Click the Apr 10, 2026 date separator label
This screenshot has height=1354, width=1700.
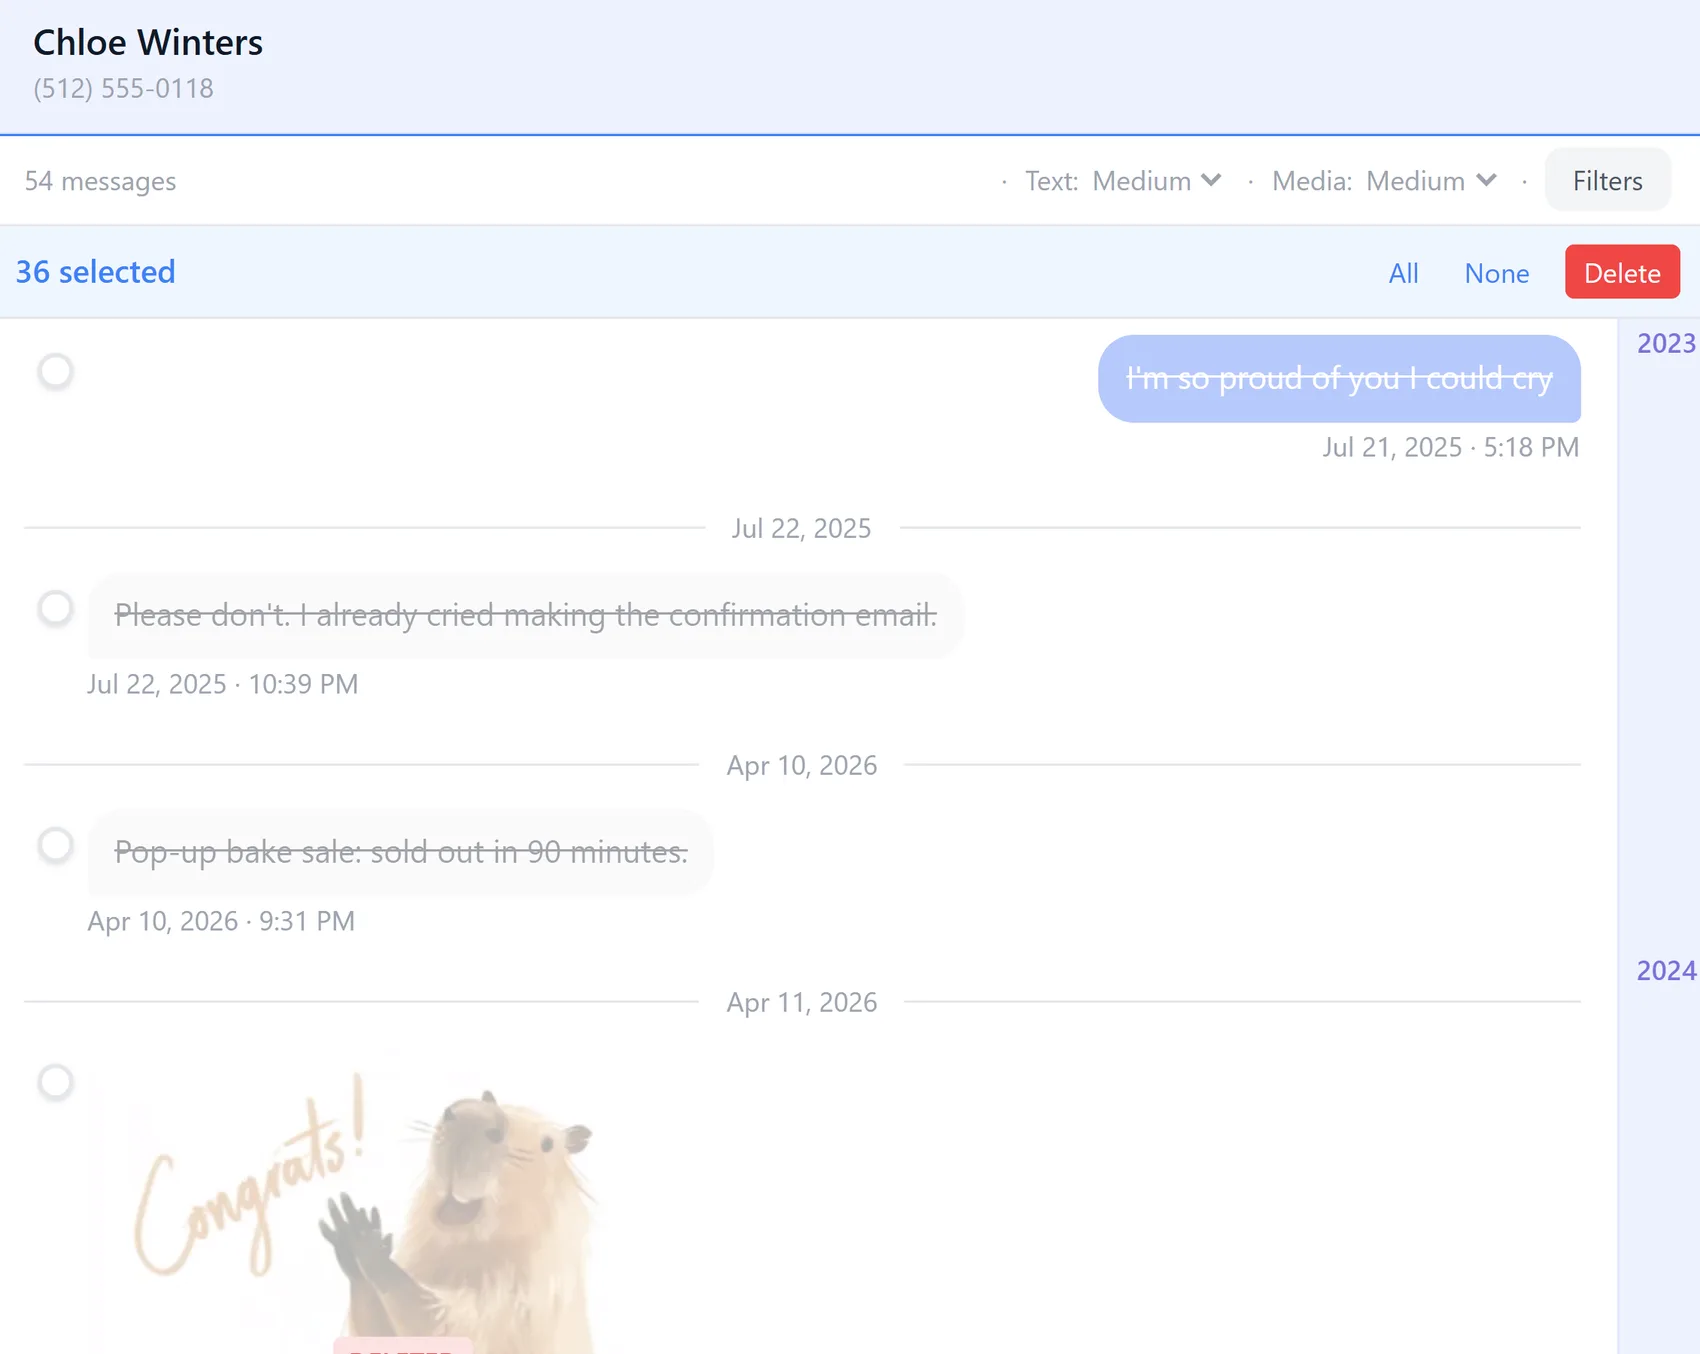click(x=801, y=765)
